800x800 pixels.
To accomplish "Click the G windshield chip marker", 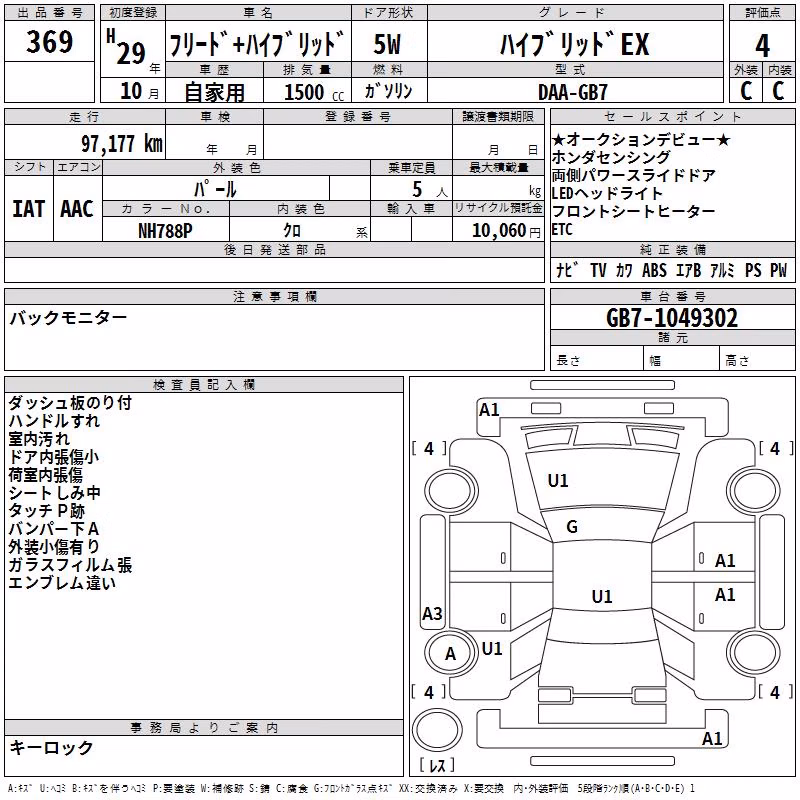I will (x=572, y=527).
